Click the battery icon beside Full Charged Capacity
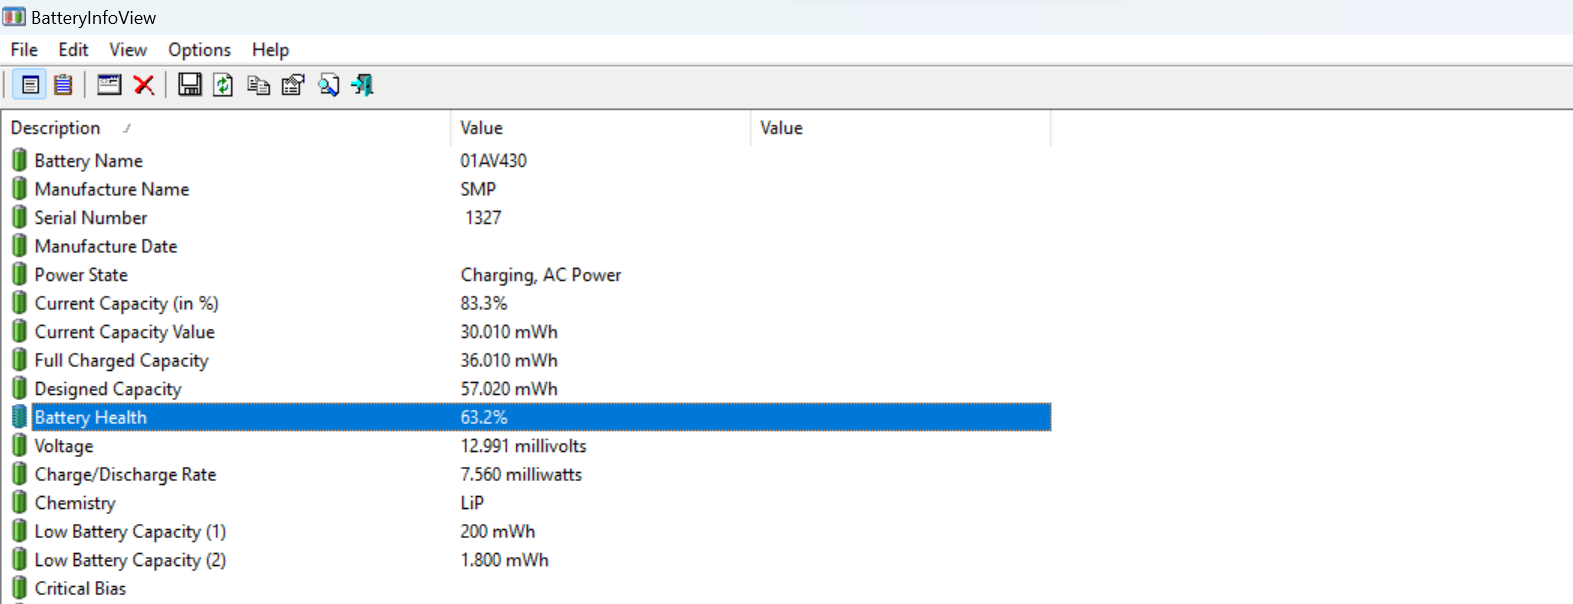The image size is (1573, 604). point(19,360)
